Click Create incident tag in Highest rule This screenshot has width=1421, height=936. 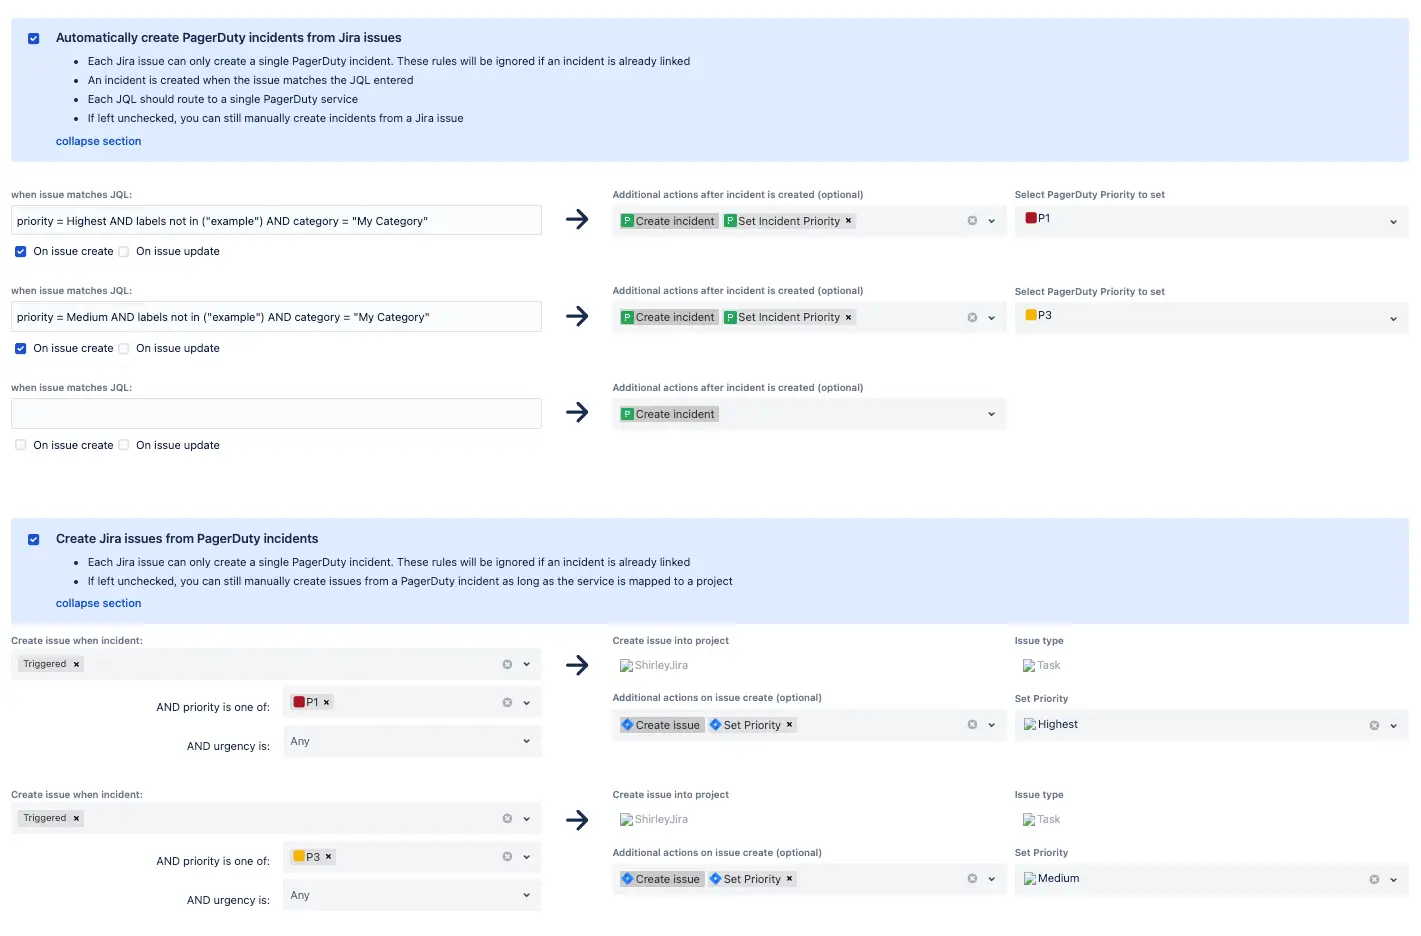[669, 221]
